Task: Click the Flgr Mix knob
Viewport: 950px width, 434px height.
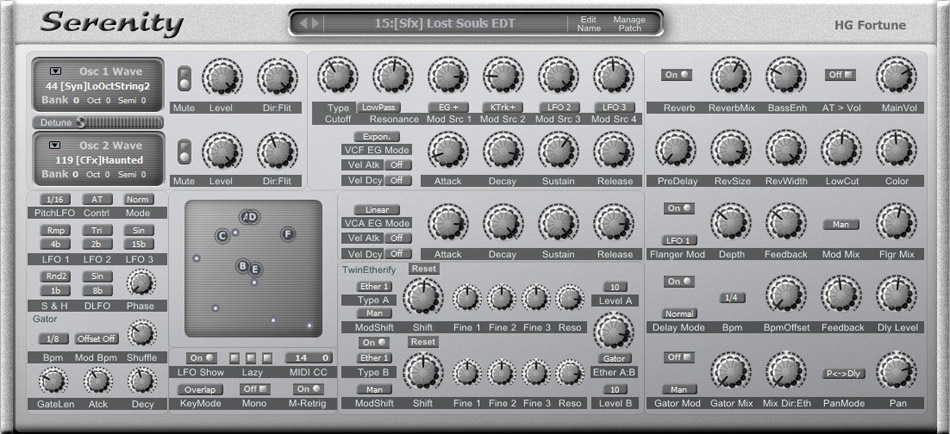Action: [x=897, y=223]
